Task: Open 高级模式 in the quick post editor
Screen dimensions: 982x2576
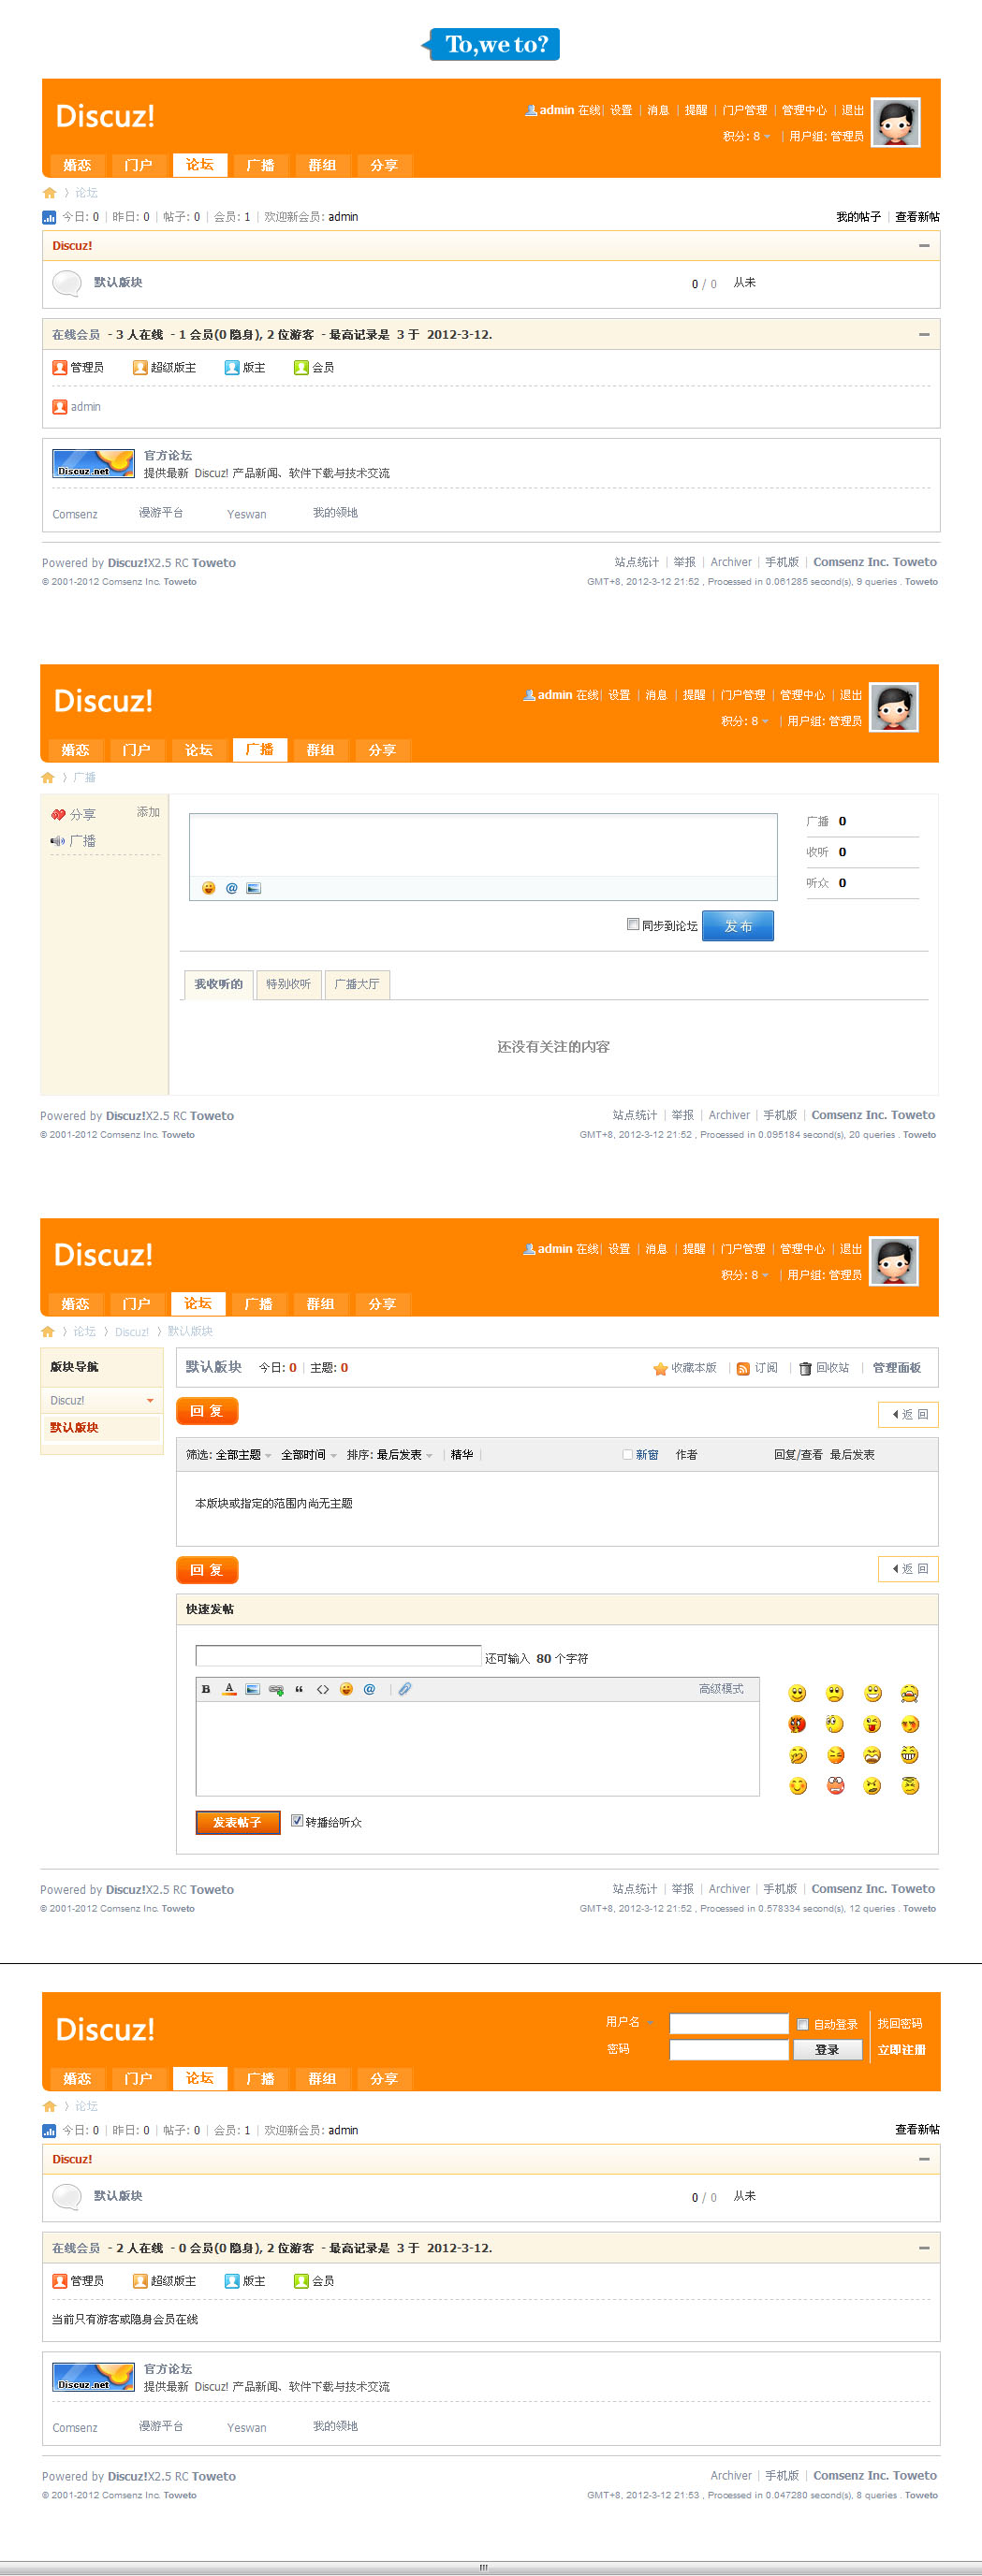Action: pyautogui.click(x=721, y=1689)
